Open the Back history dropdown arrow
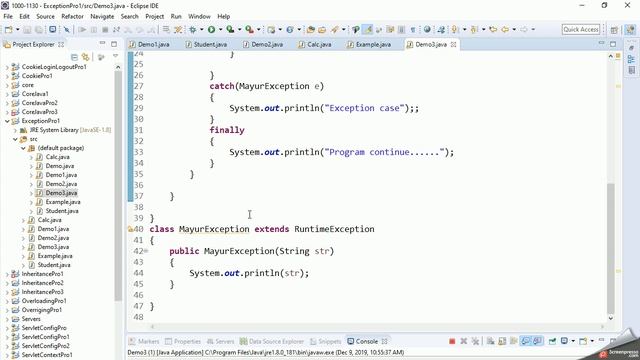The height and width of the screenshot is (360, 640). (514, 29)
